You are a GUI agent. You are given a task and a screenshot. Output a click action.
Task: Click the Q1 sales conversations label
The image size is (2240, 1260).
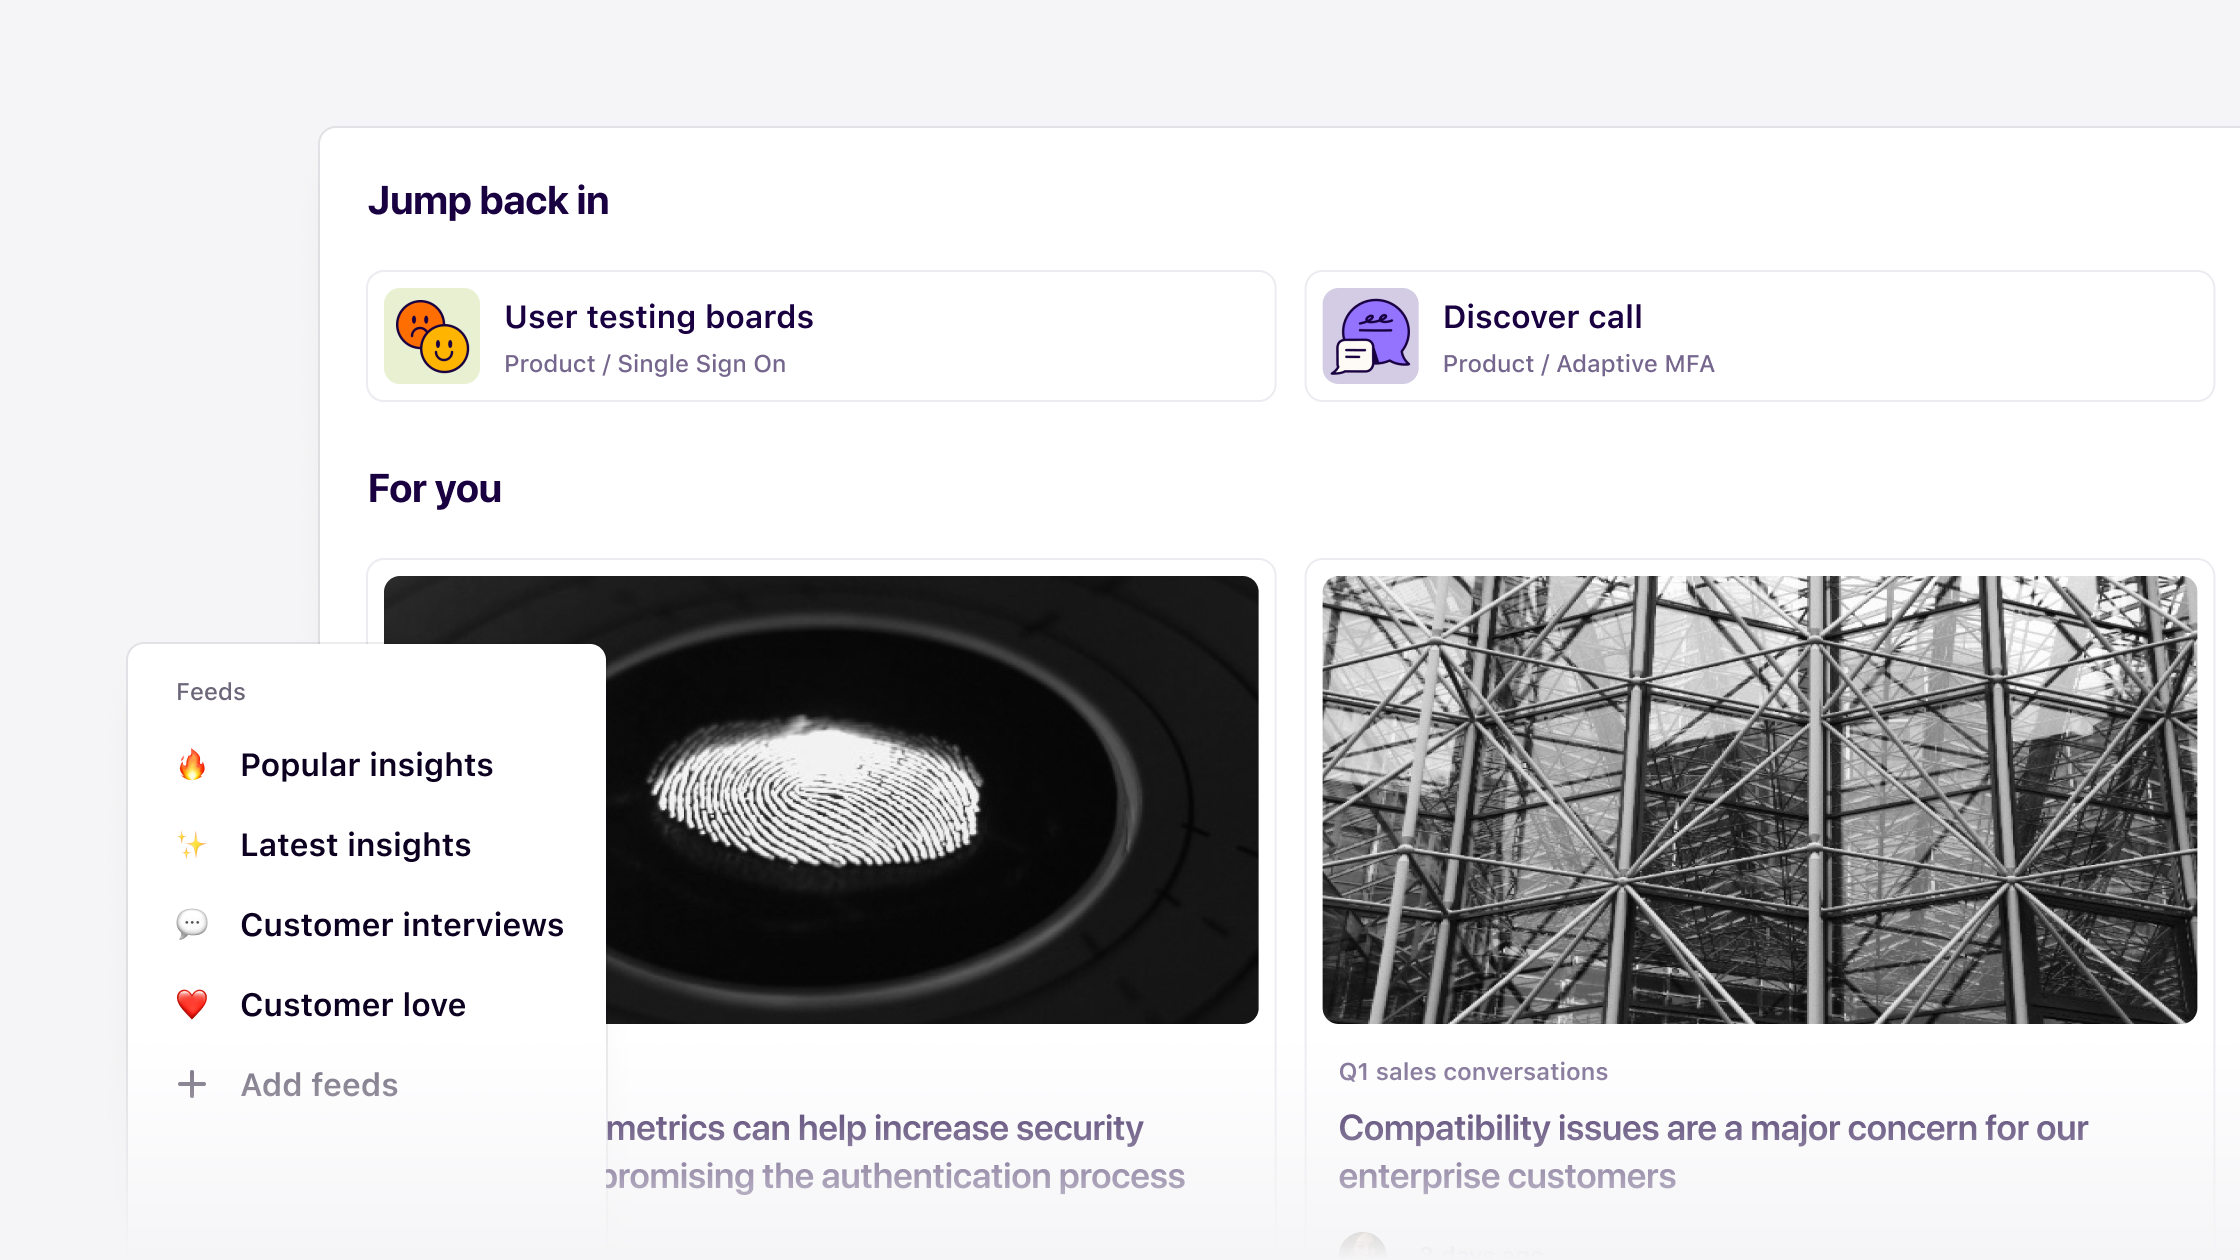(x=1473, y=1072)
